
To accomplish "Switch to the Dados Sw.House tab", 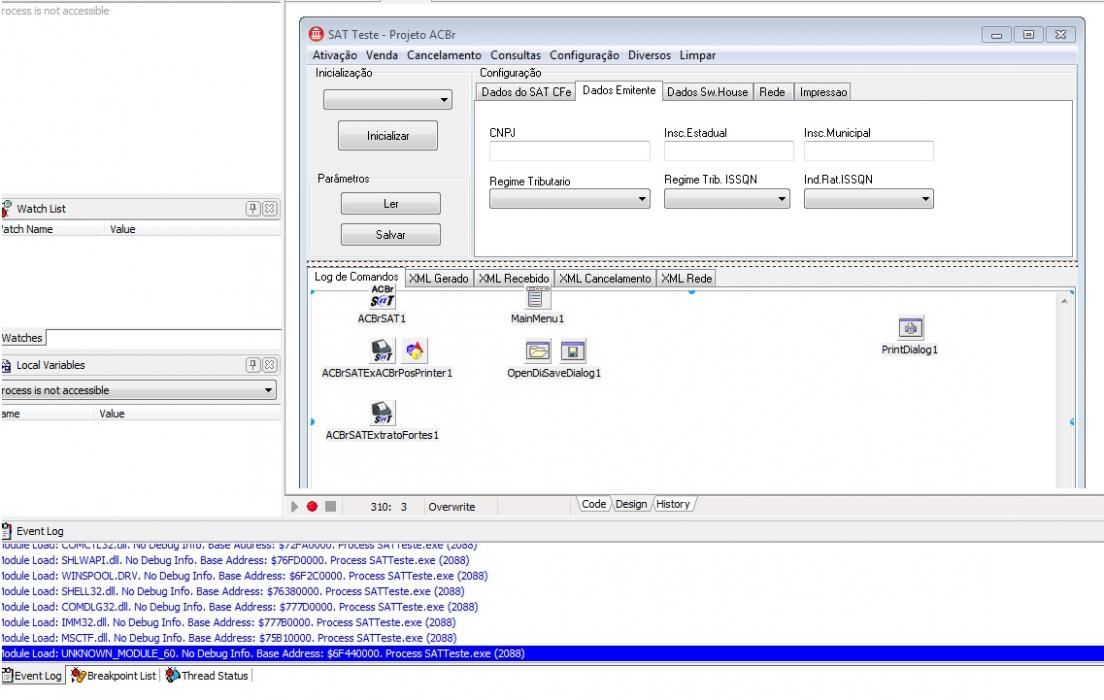I will [707, 92].
